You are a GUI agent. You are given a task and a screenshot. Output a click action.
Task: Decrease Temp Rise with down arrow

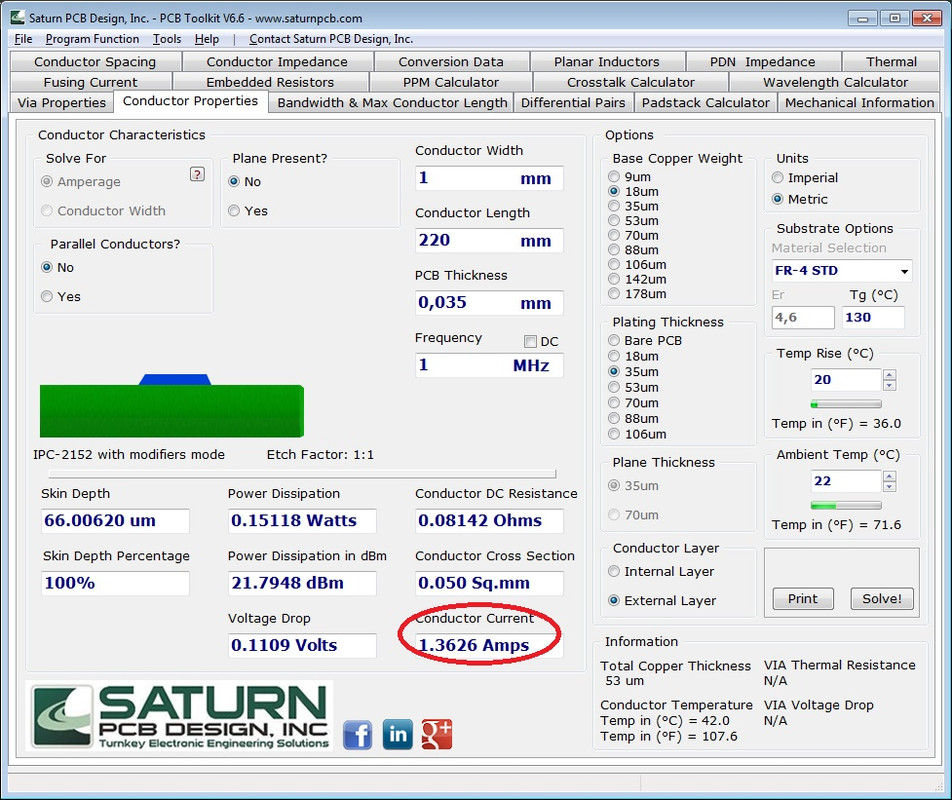[x=889, y=385]
